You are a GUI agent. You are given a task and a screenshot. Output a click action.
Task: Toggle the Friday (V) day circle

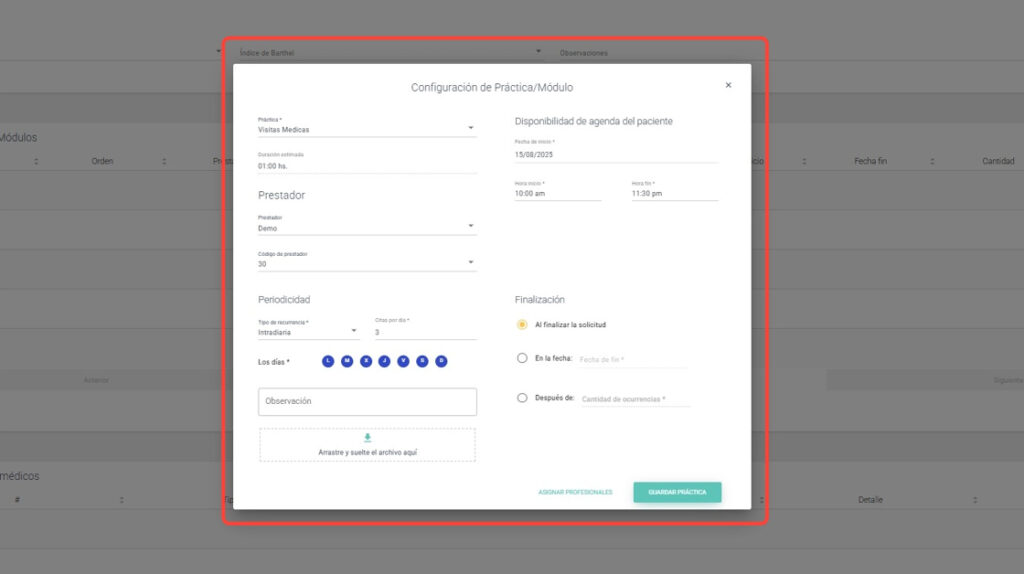coord(403,361)
